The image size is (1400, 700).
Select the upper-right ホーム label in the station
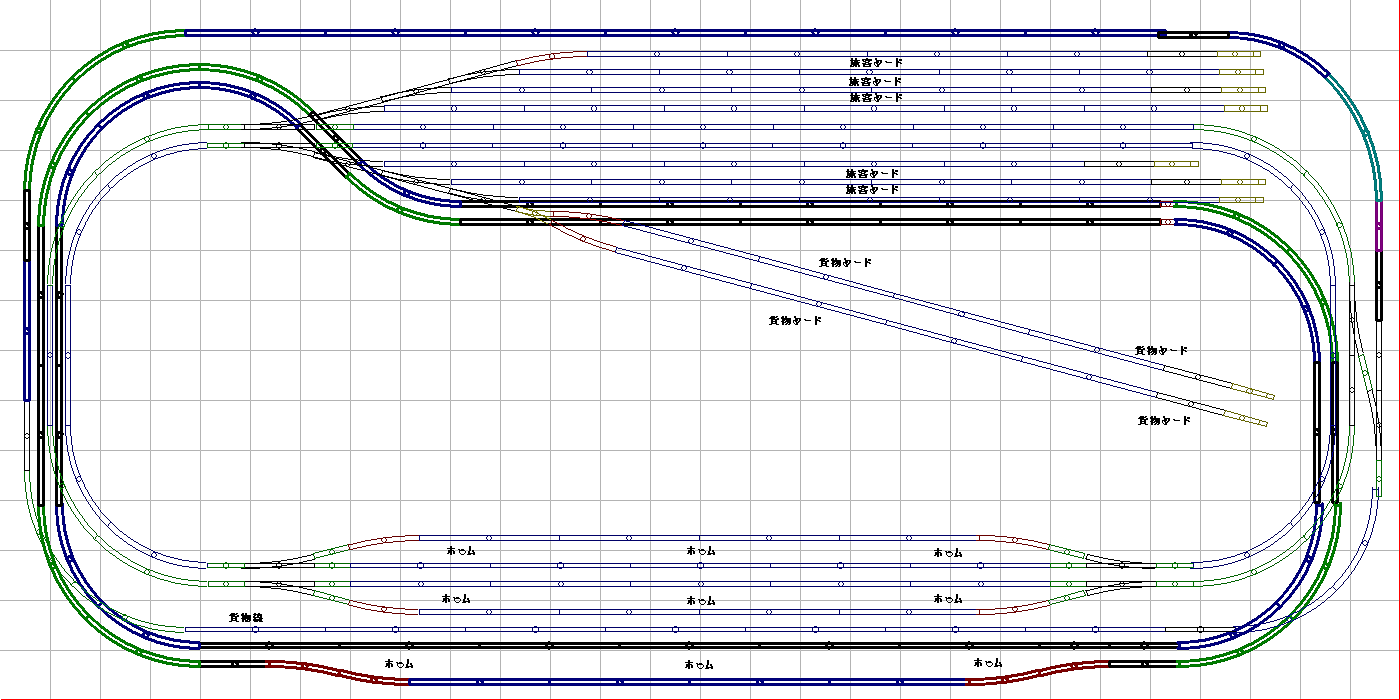coord(948,552)
